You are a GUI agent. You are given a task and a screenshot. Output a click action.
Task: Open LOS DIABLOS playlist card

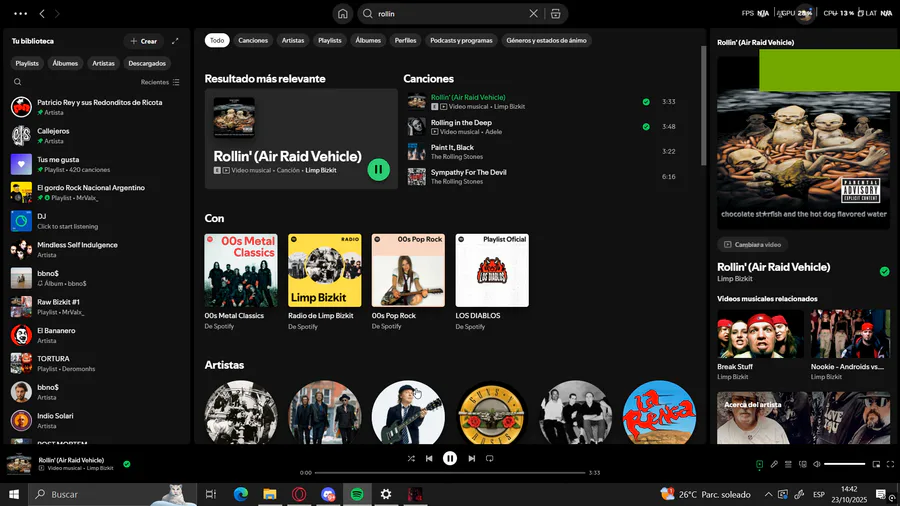click(x=492, y=282)
